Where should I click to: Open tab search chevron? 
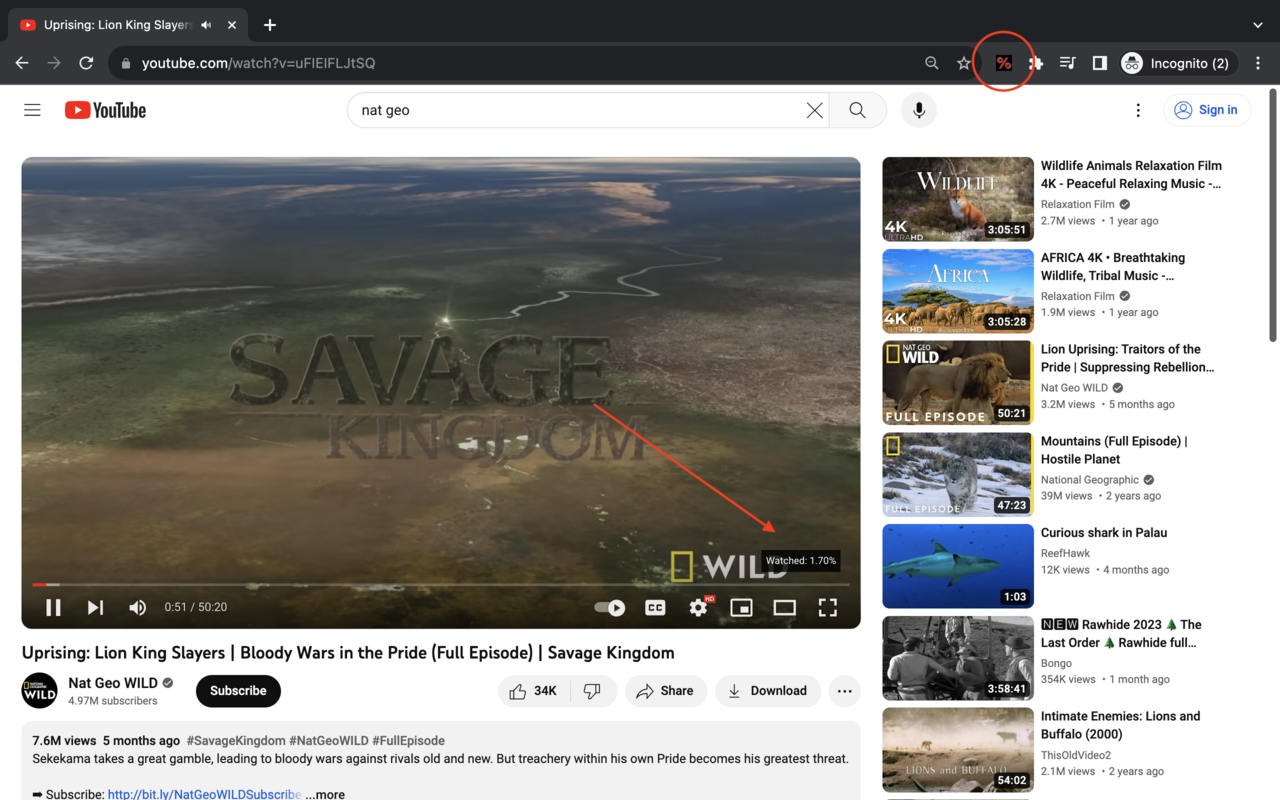pos(1258,25)
